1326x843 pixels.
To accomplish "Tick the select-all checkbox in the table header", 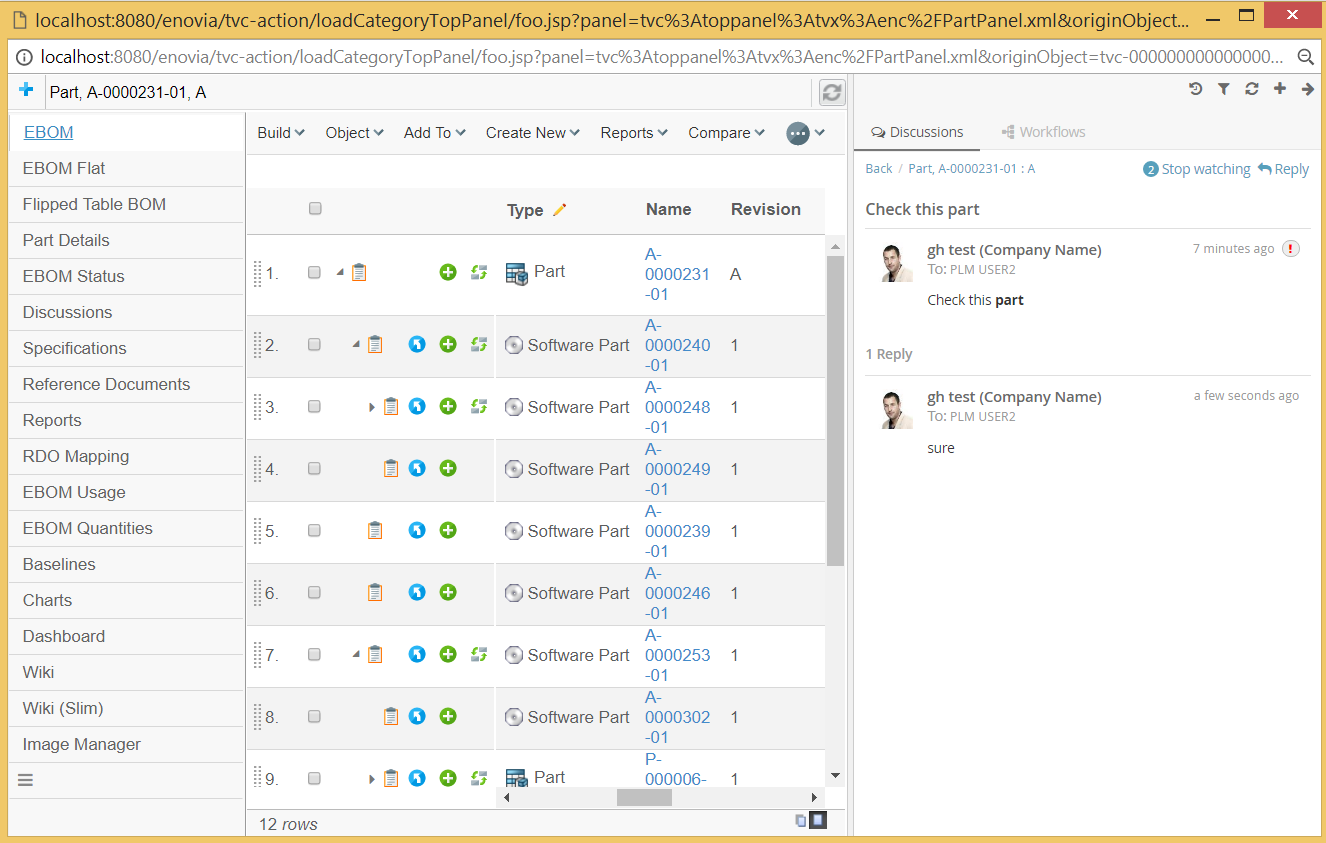I will pos(315,209).
